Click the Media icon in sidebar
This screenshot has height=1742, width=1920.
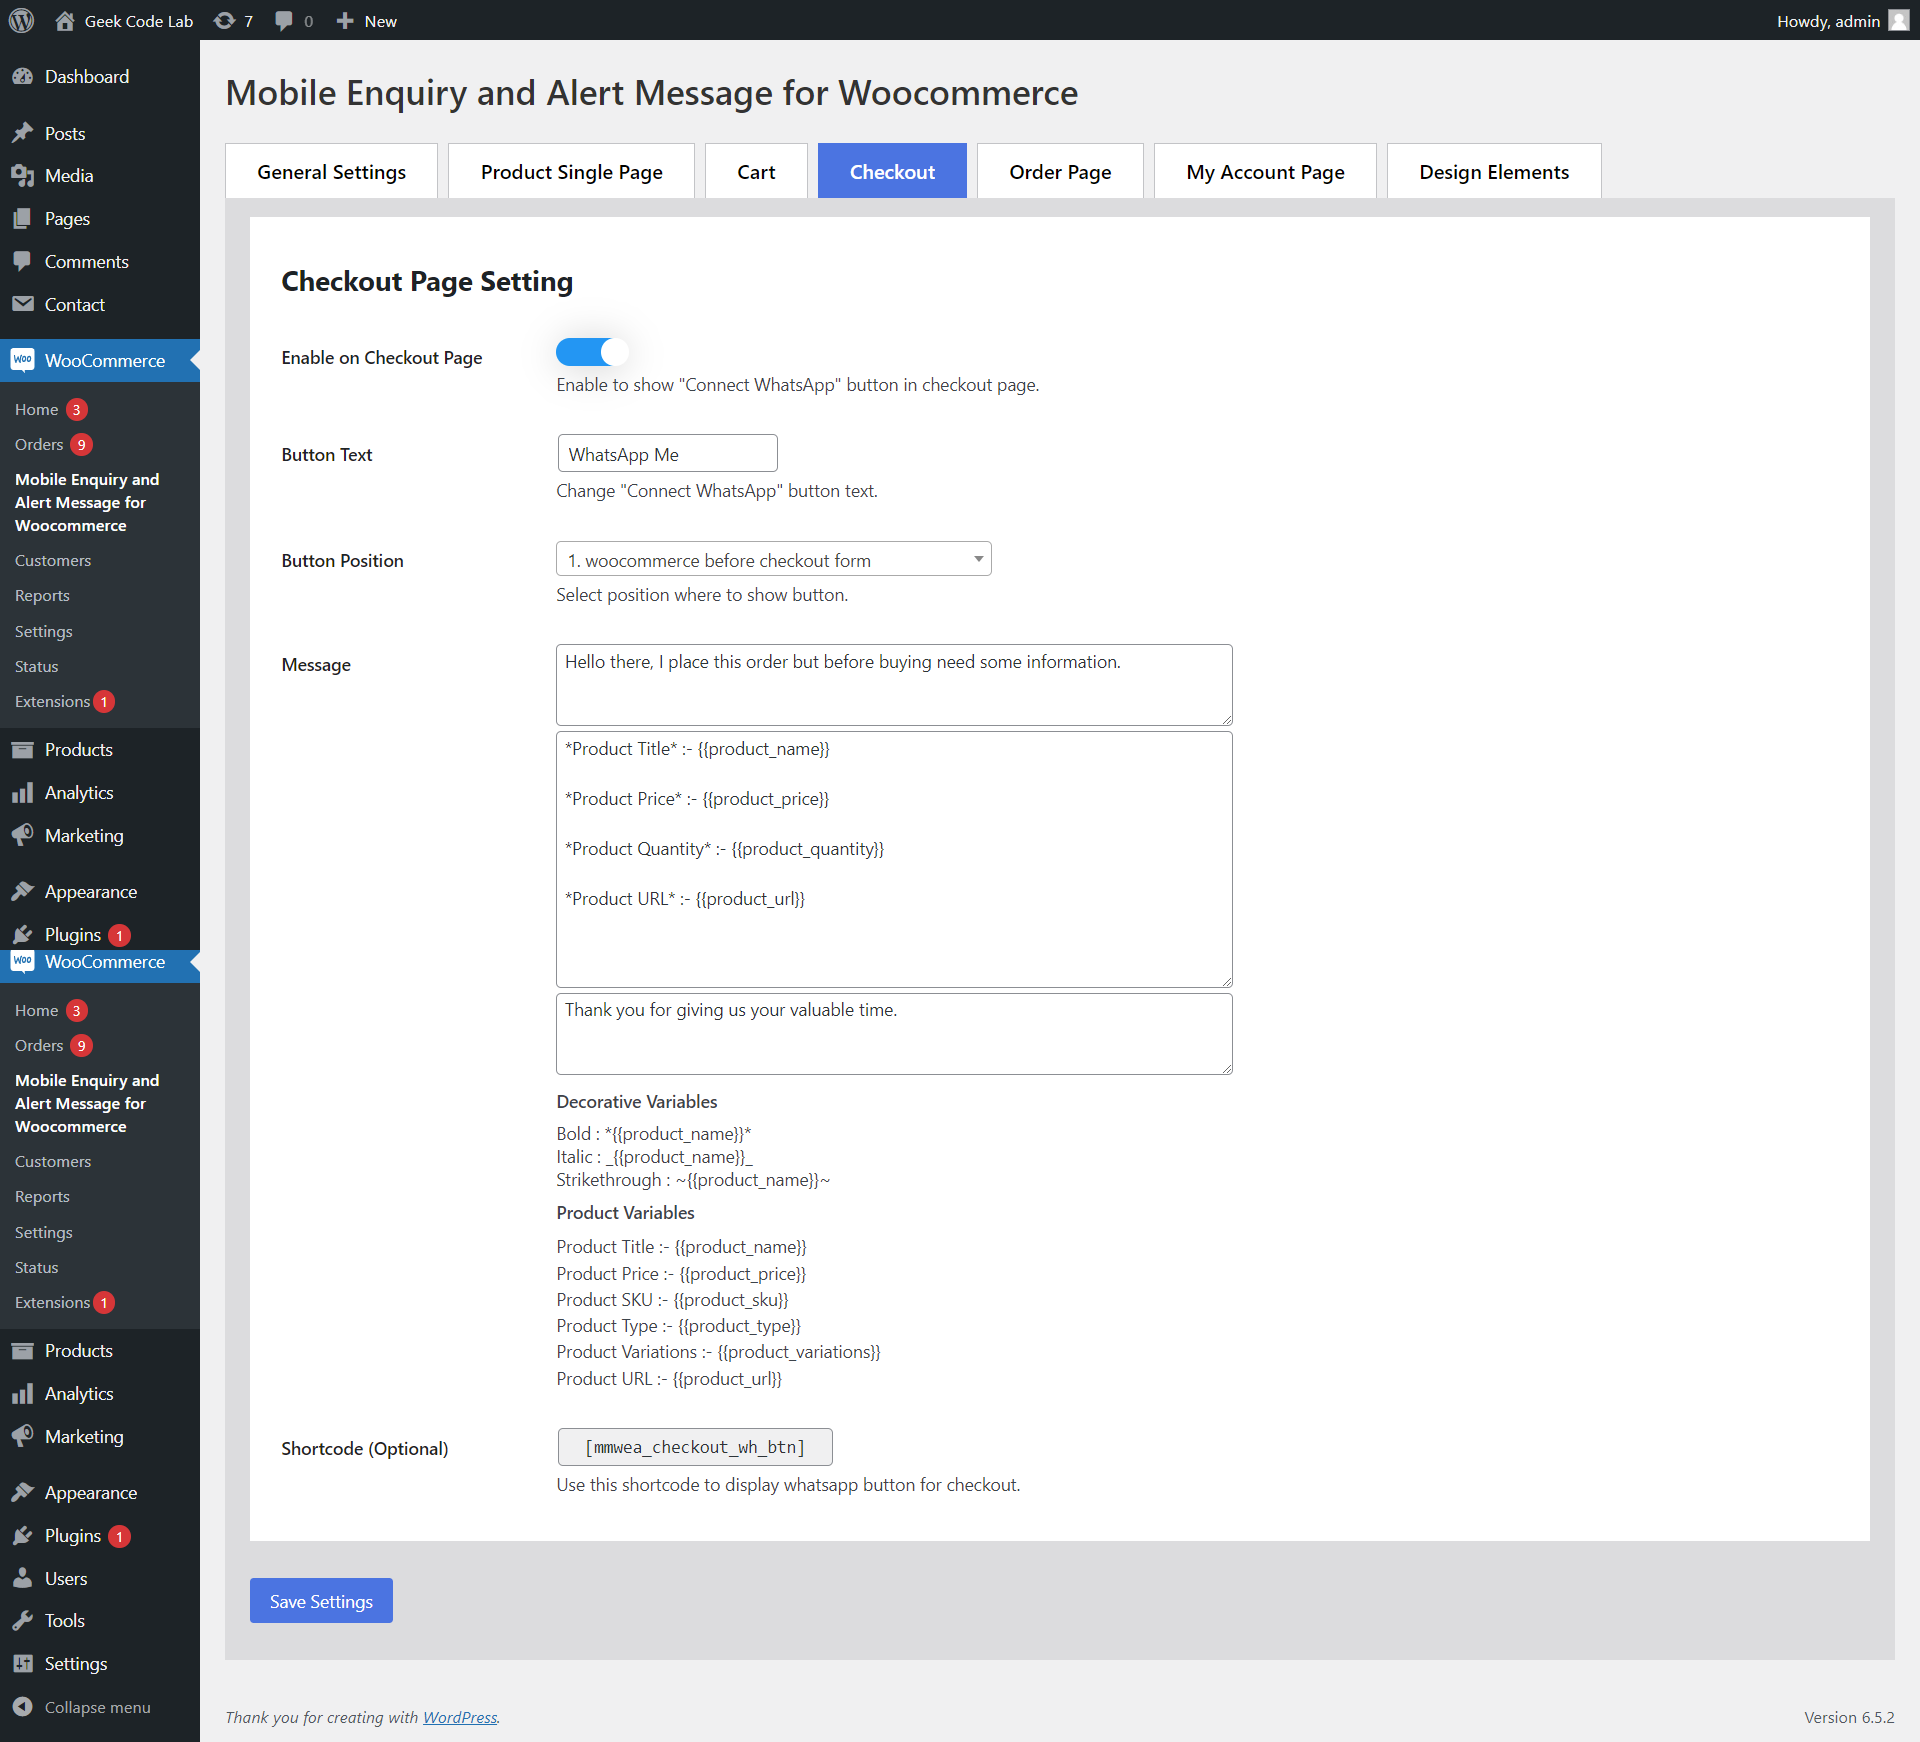23,176
